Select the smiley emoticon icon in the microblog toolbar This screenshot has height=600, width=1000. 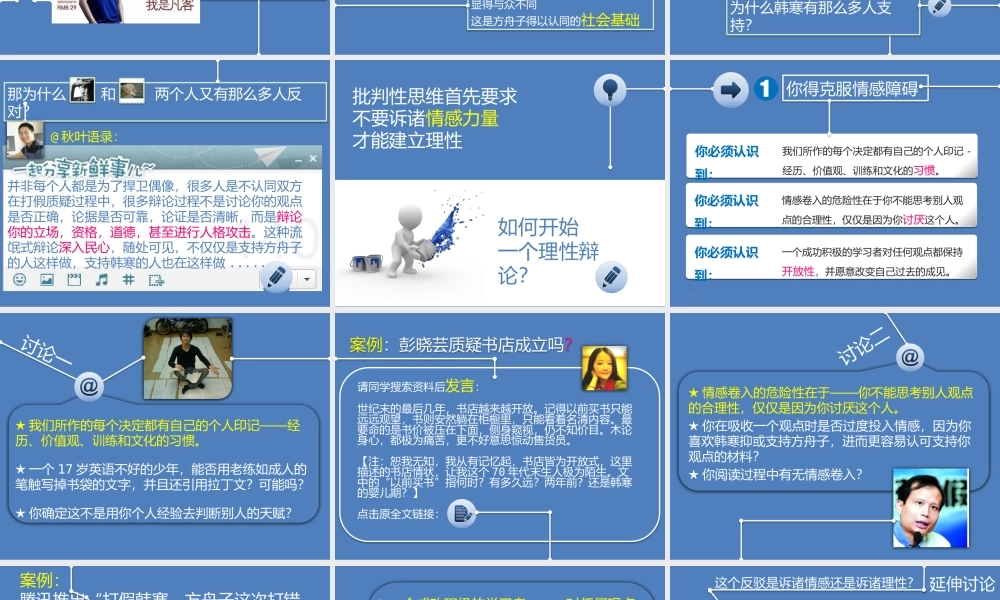[x=20, y=279]
